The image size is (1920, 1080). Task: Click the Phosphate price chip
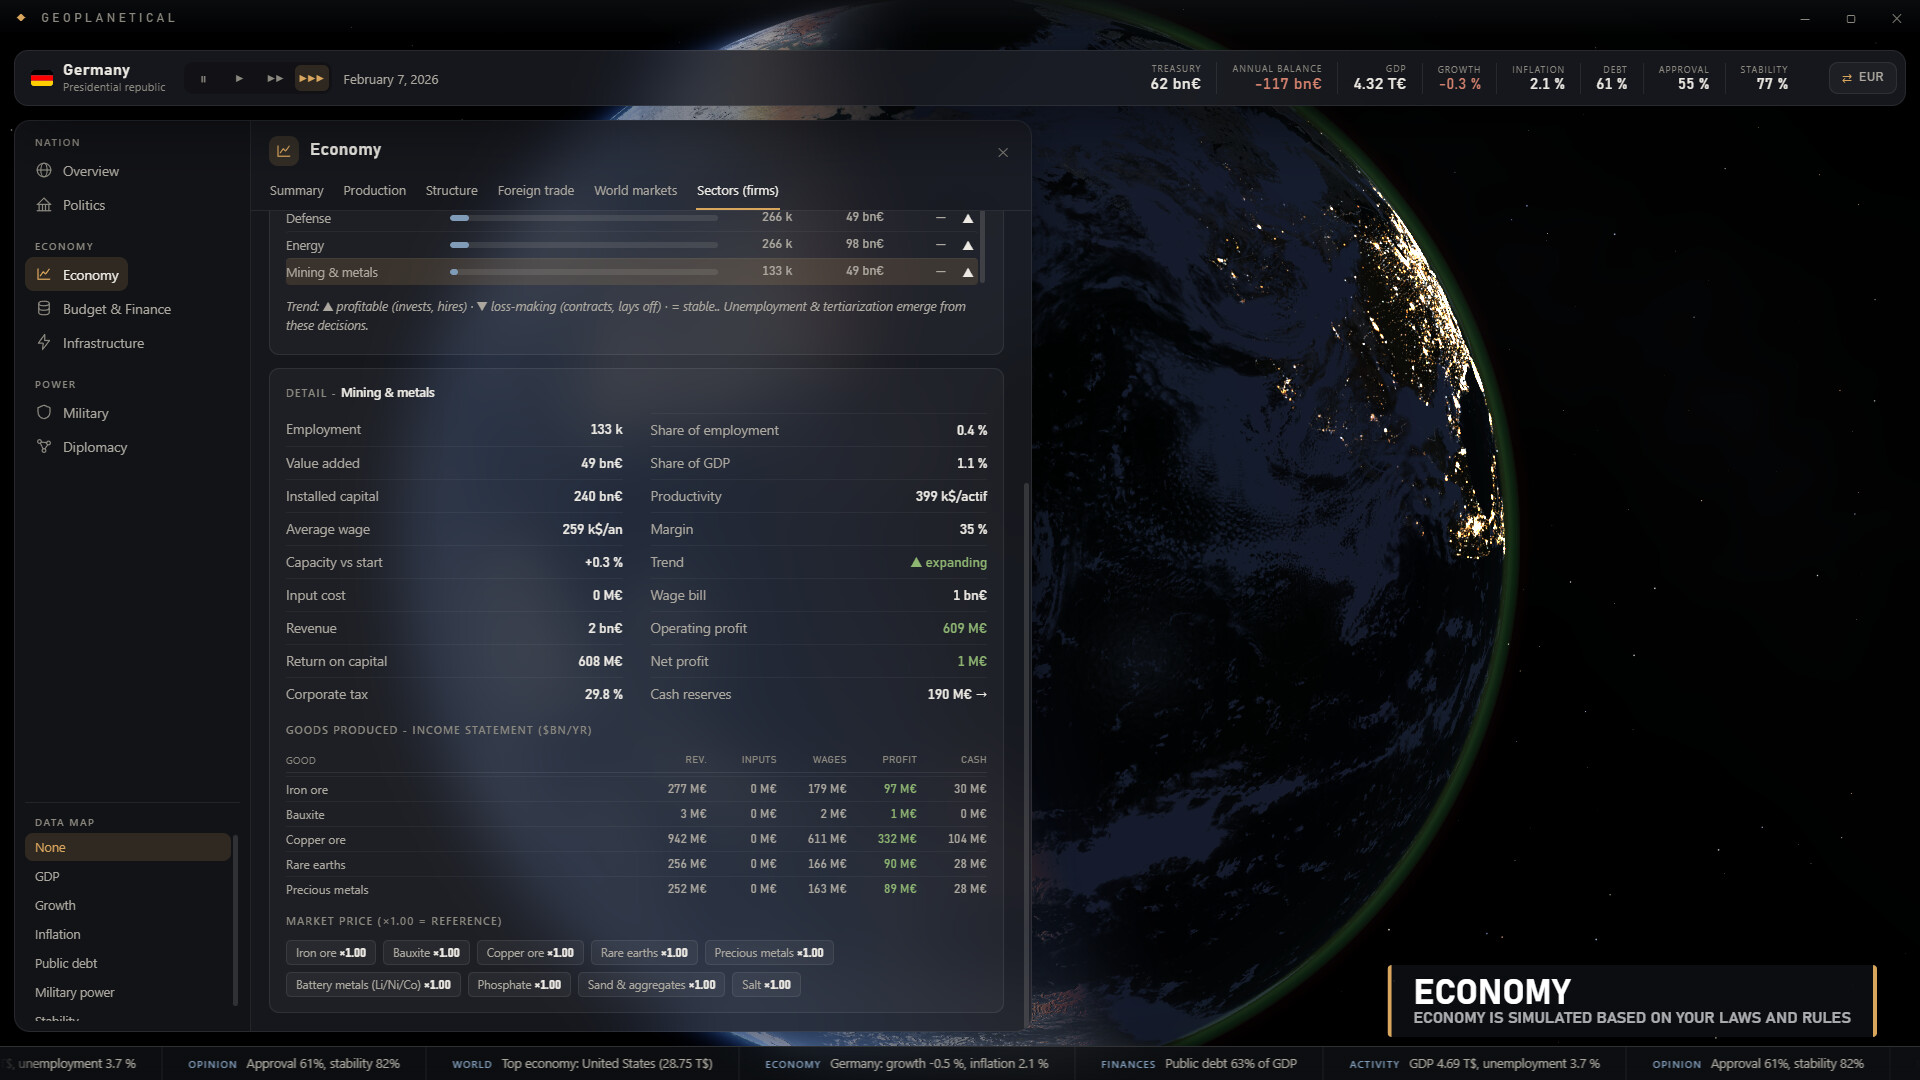(x=519, y=985)
